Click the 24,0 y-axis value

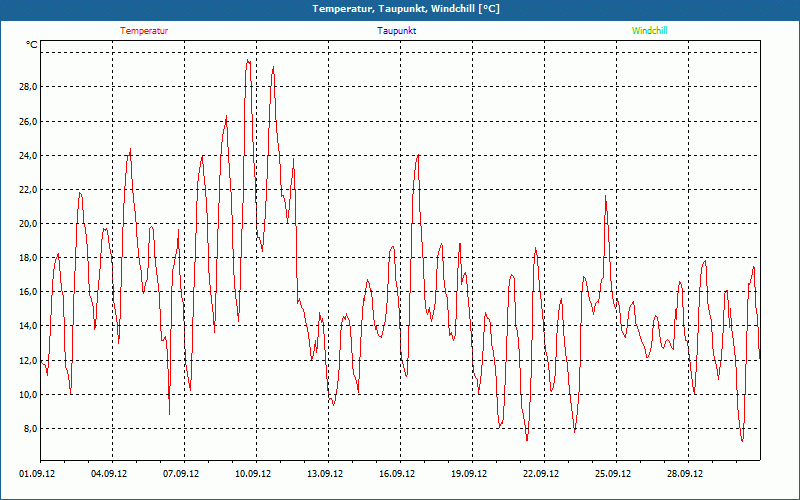(x=28, y=156)
